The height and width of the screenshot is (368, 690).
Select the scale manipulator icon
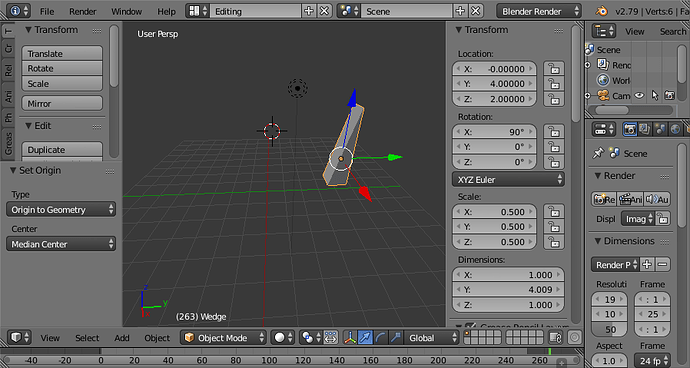(395, 338)
